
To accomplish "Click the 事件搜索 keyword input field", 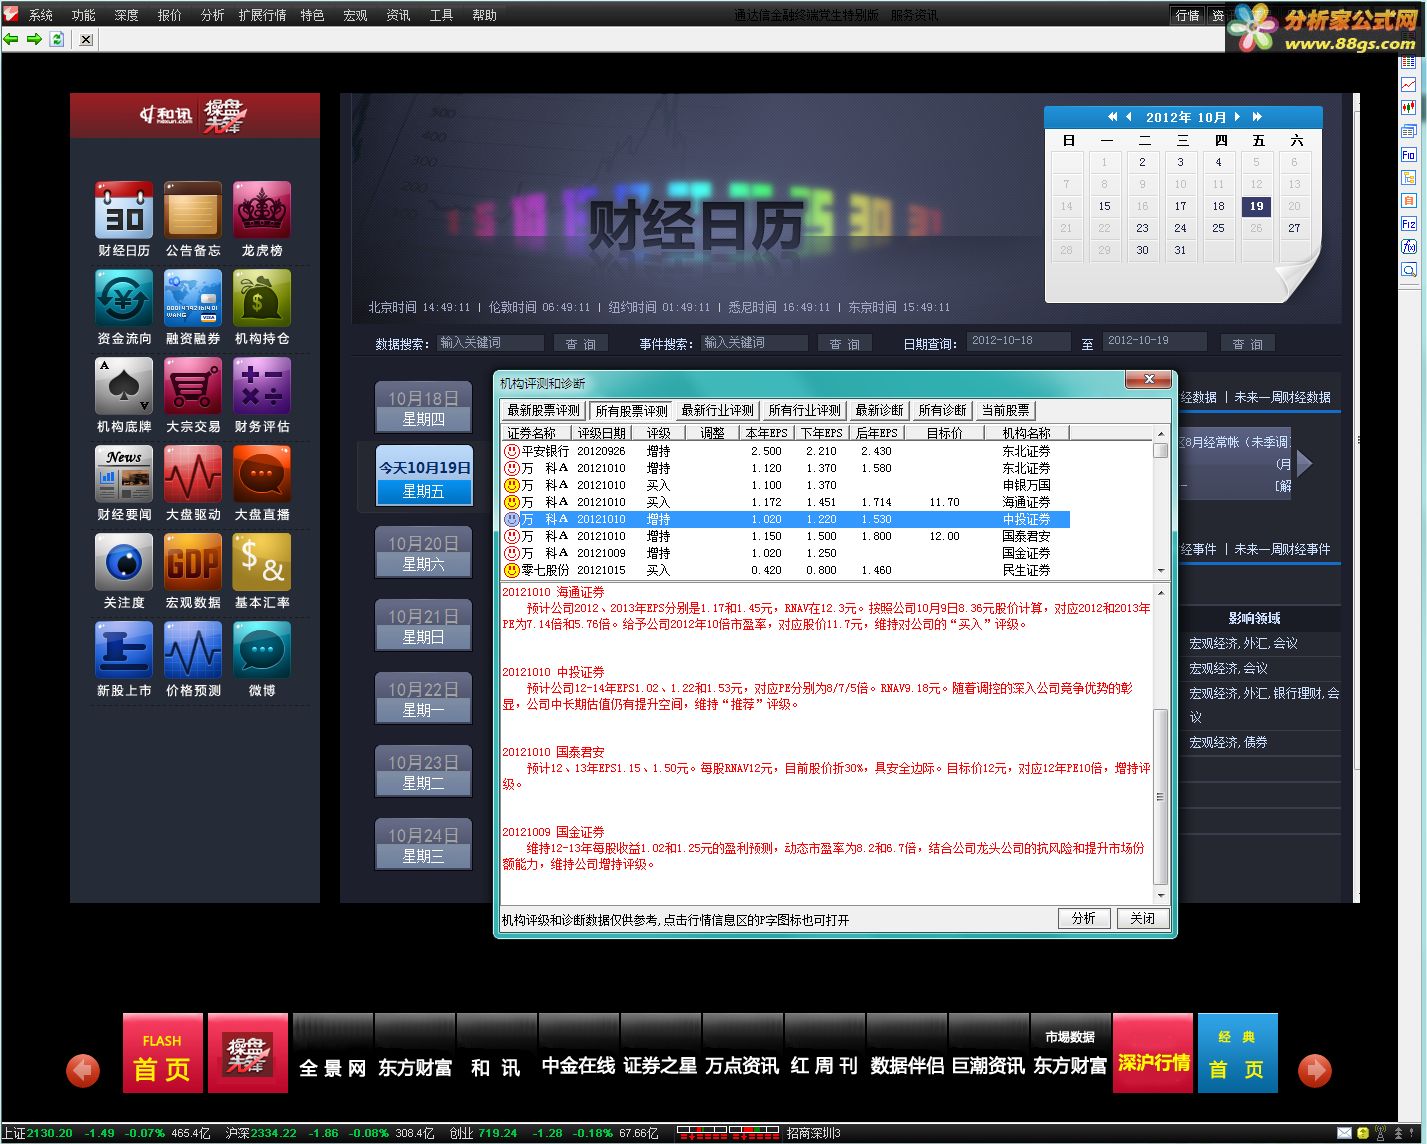I will tap(755, 342).
